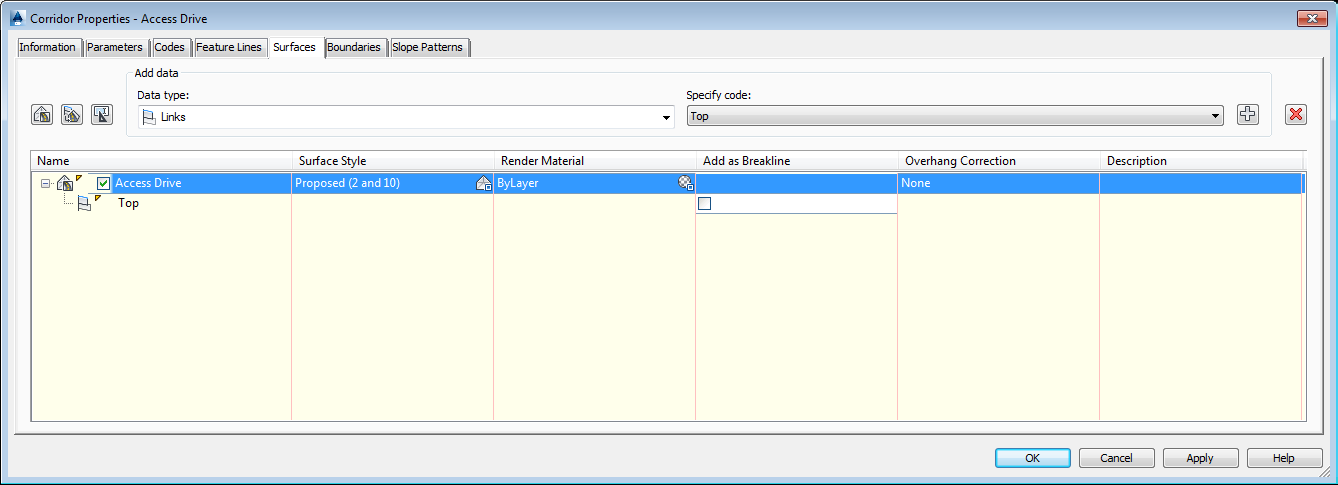Click the Render Material column header

595,160
